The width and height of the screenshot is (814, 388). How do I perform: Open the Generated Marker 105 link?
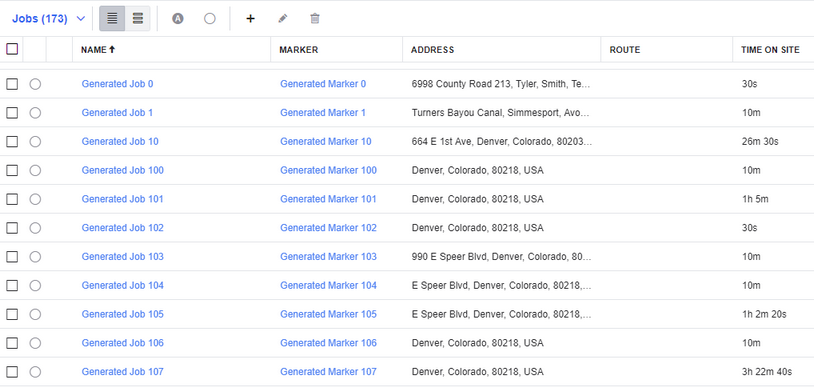pyautogui.click(x=329, y=314)
